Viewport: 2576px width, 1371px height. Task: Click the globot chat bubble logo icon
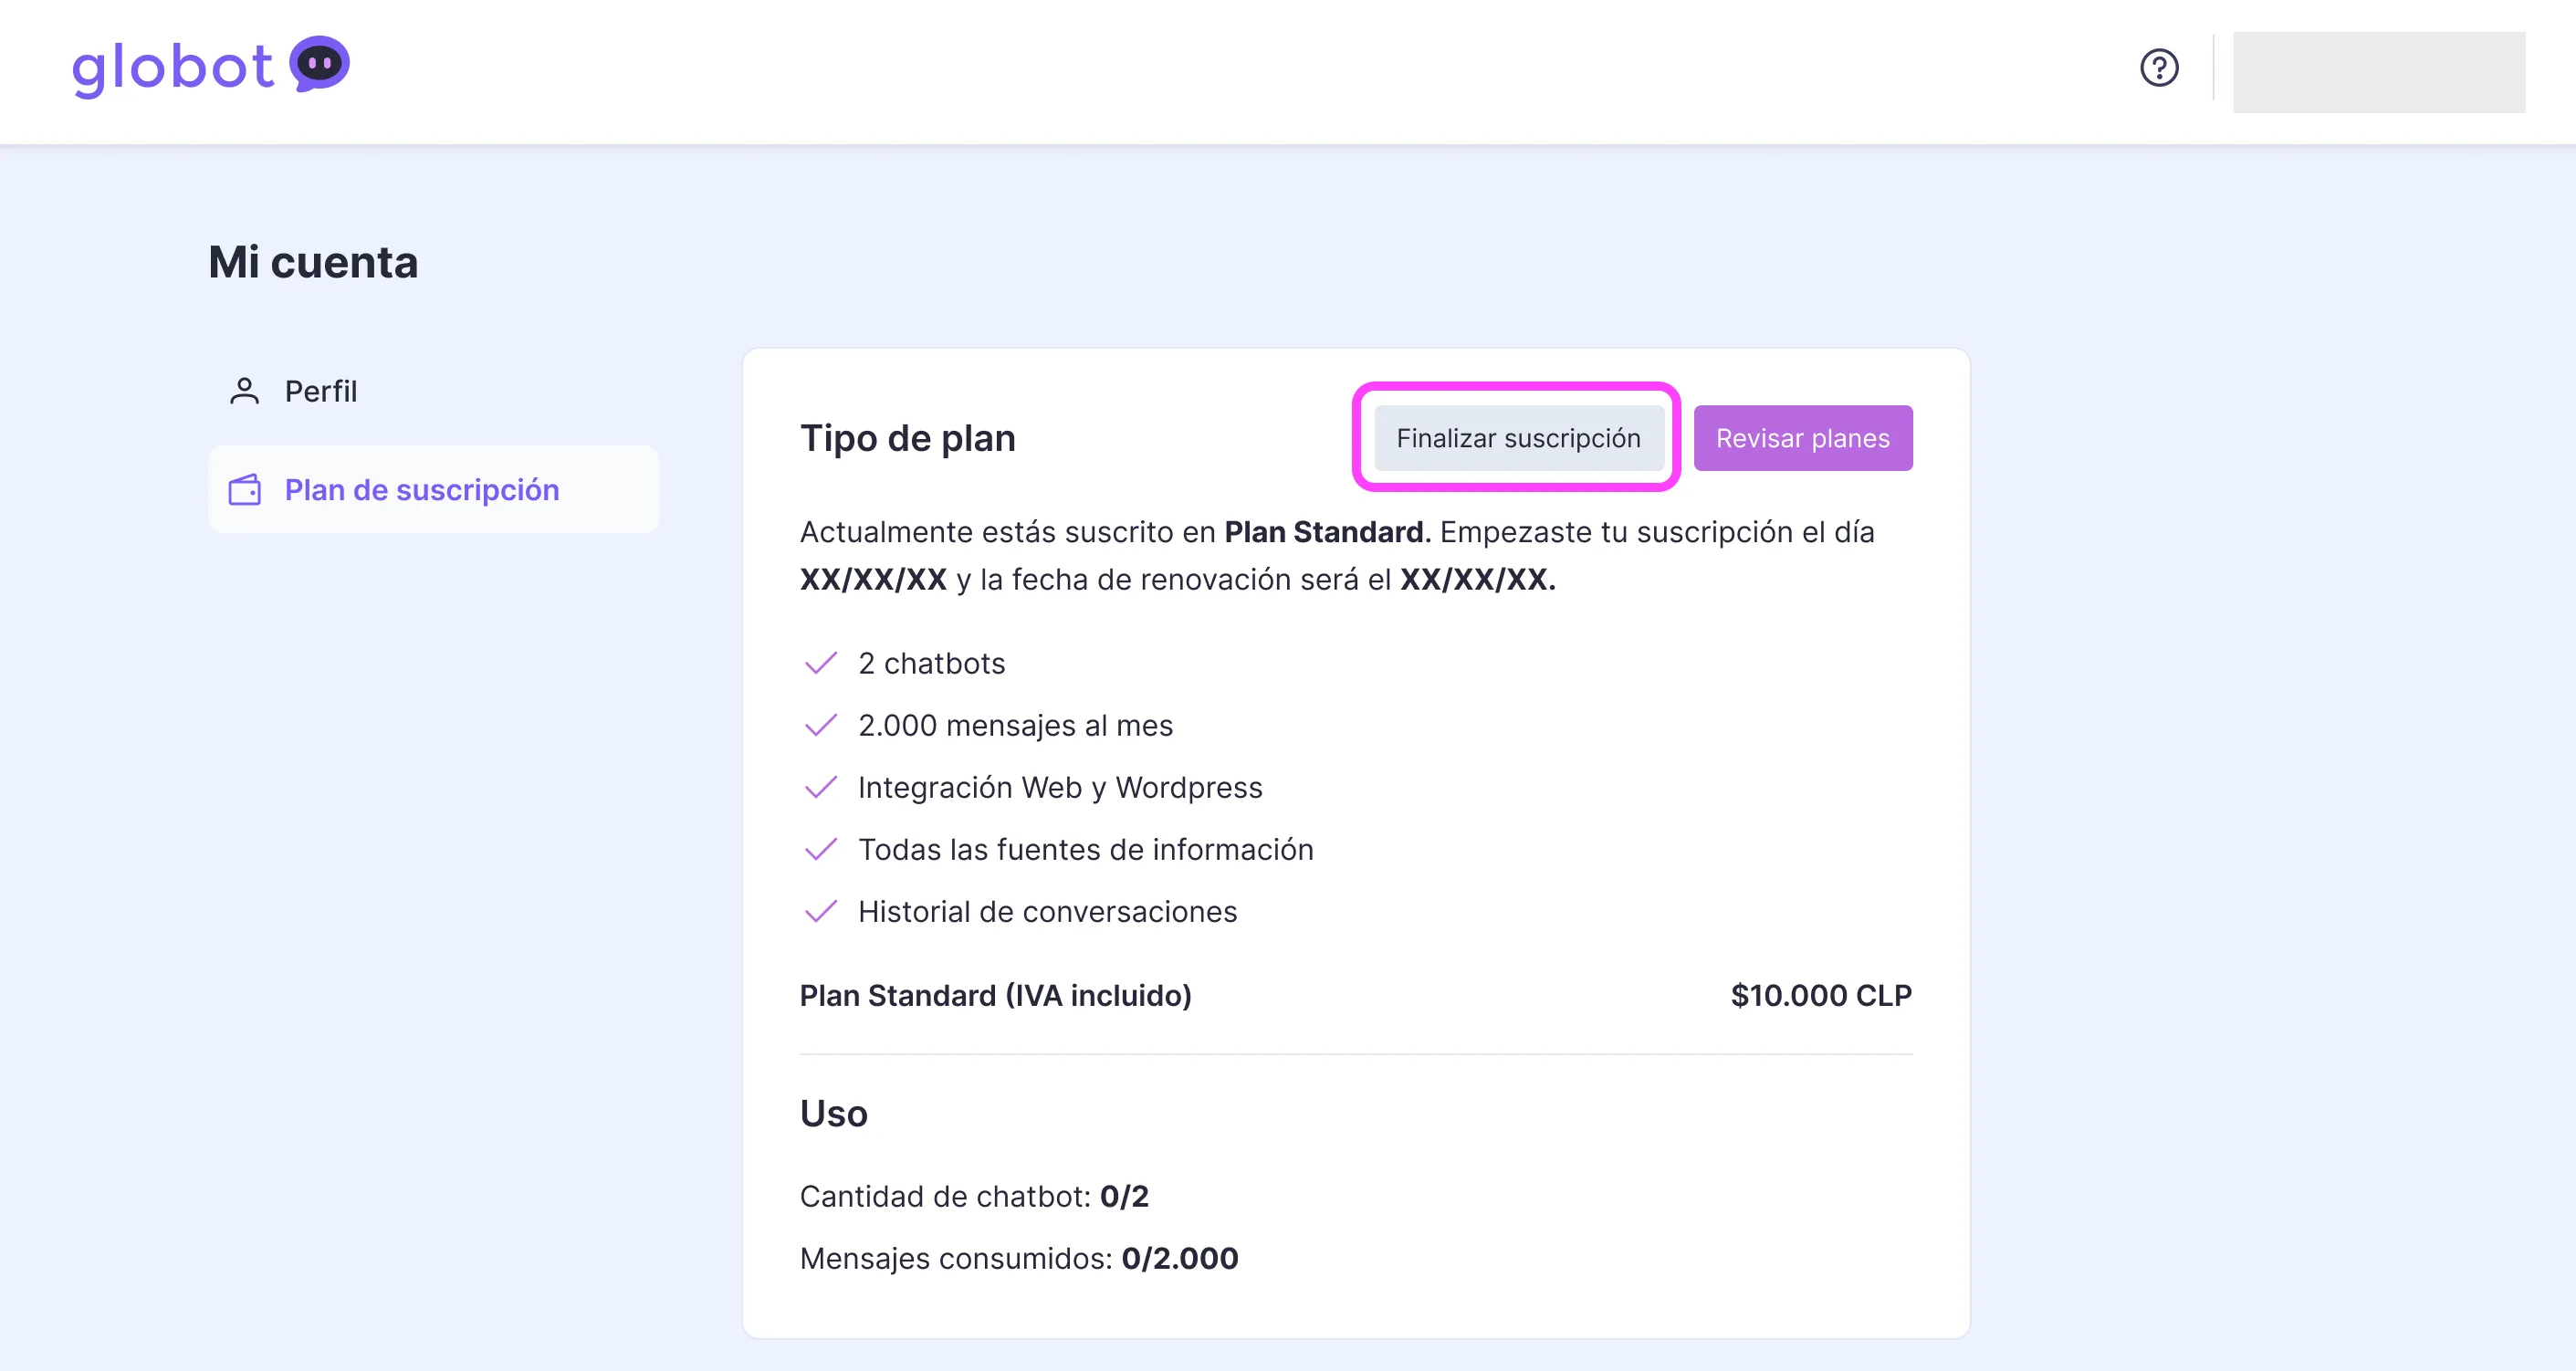(321, 64)
